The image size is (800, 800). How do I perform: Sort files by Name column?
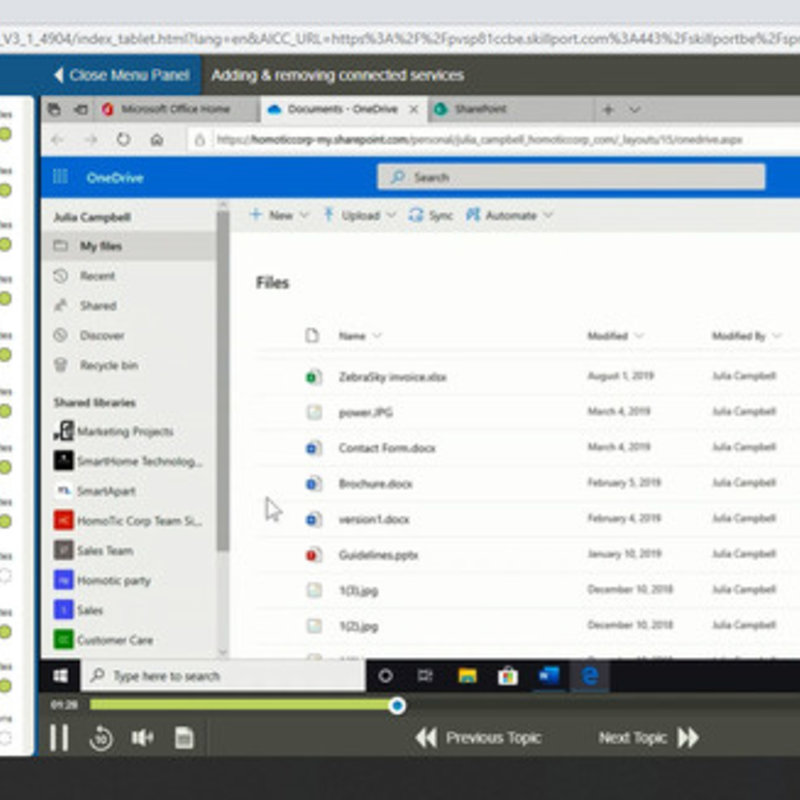click(359, 336)
